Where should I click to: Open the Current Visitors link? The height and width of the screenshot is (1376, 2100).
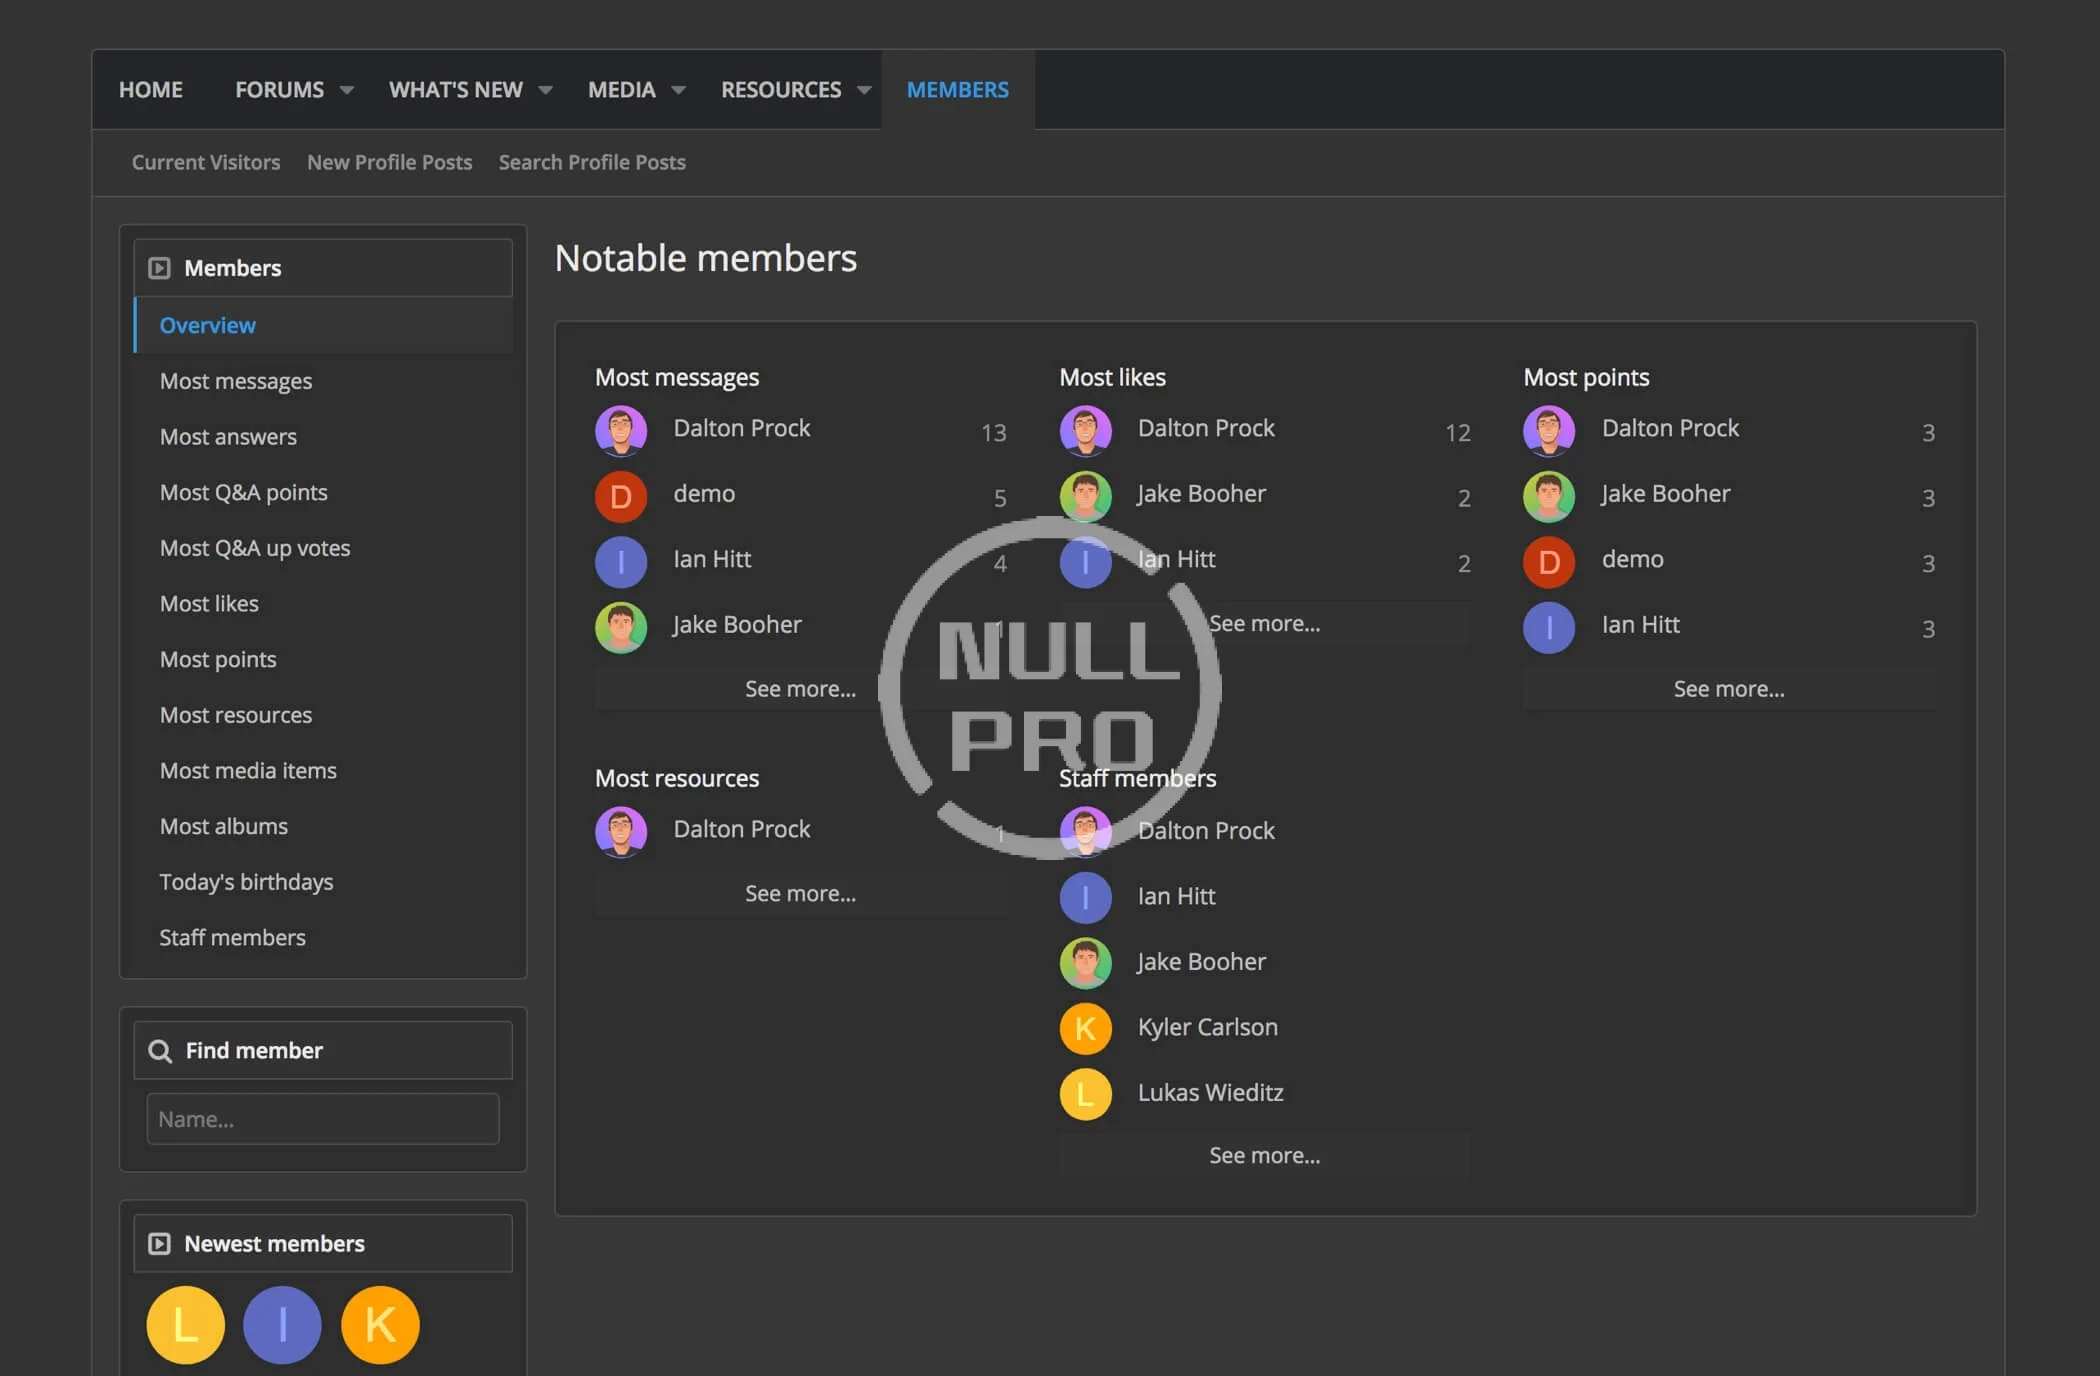click(206, 162)
